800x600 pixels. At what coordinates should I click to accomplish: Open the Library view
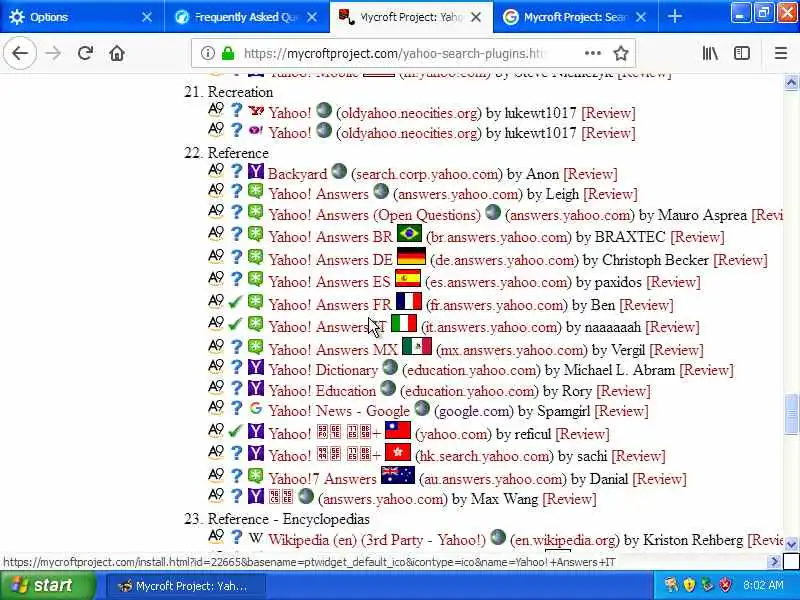tap(710, 53)
